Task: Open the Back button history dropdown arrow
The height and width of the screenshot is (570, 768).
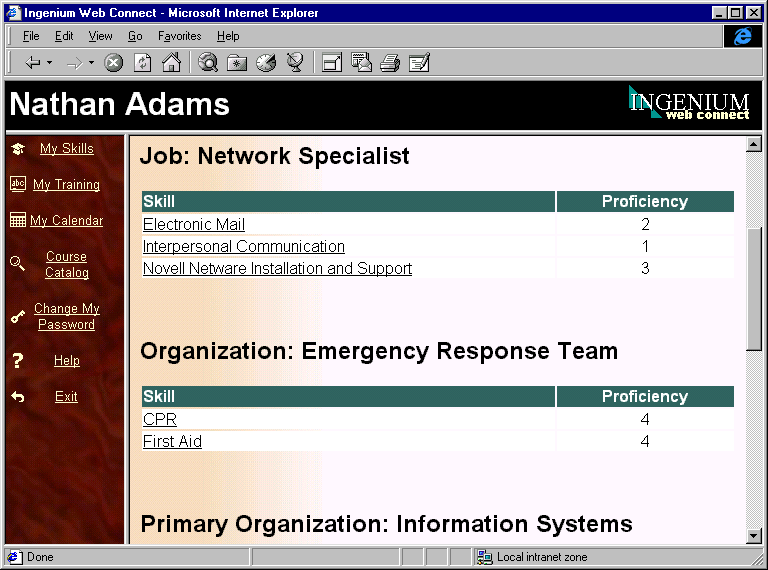Action: [50, 63]
